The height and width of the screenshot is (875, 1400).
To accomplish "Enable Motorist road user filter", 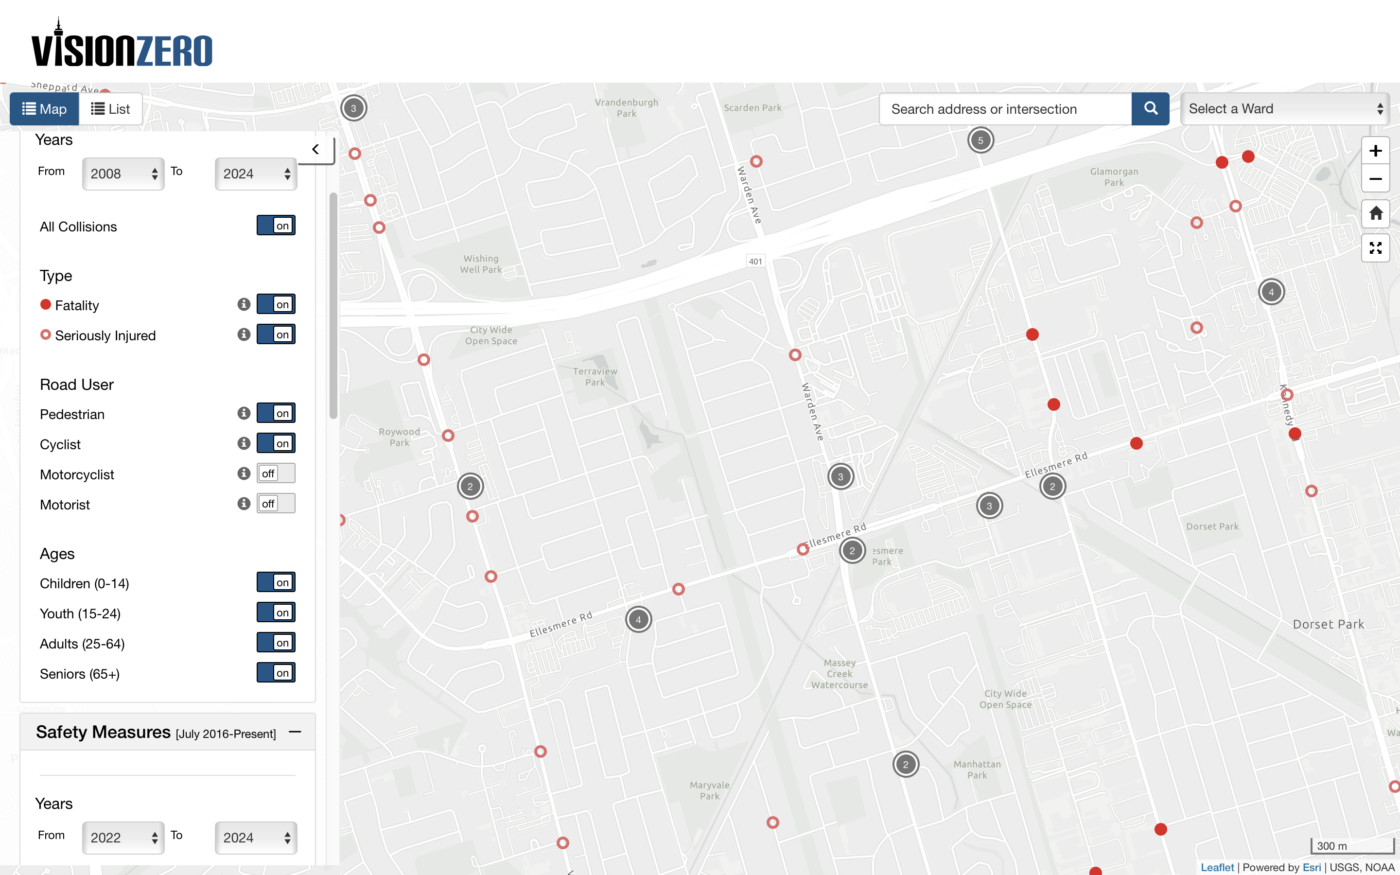I will click(x=276, y=503).
